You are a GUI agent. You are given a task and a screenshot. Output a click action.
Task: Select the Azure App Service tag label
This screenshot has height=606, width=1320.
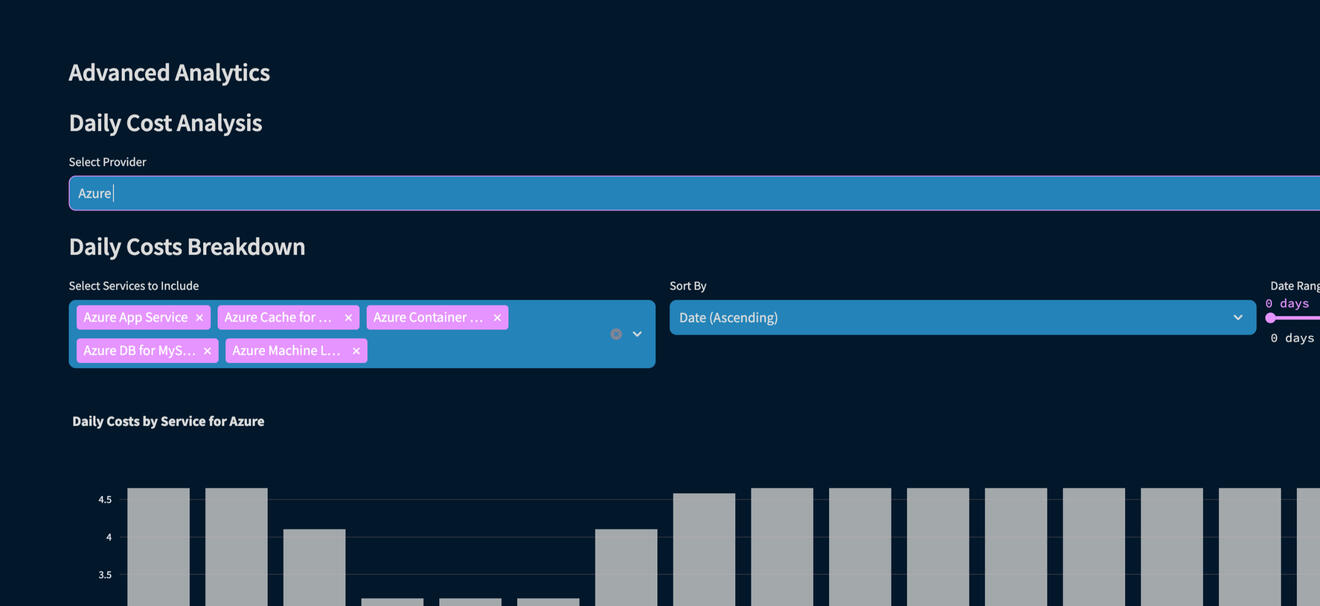point(136,318)
